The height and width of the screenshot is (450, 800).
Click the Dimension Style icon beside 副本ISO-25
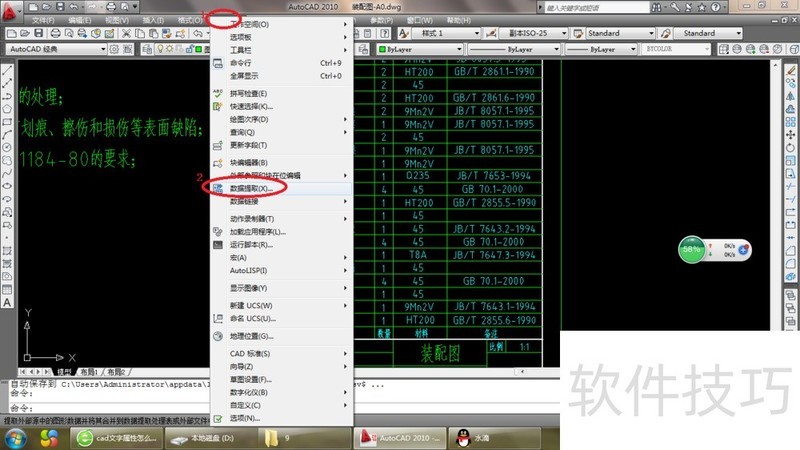pos(491,34)
